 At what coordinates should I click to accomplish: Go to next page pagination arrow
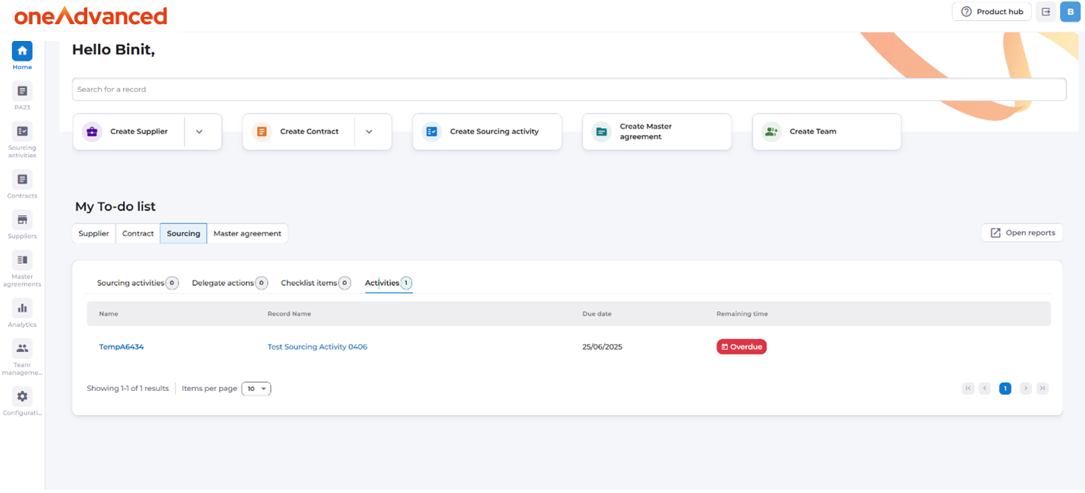point(1025,388)
